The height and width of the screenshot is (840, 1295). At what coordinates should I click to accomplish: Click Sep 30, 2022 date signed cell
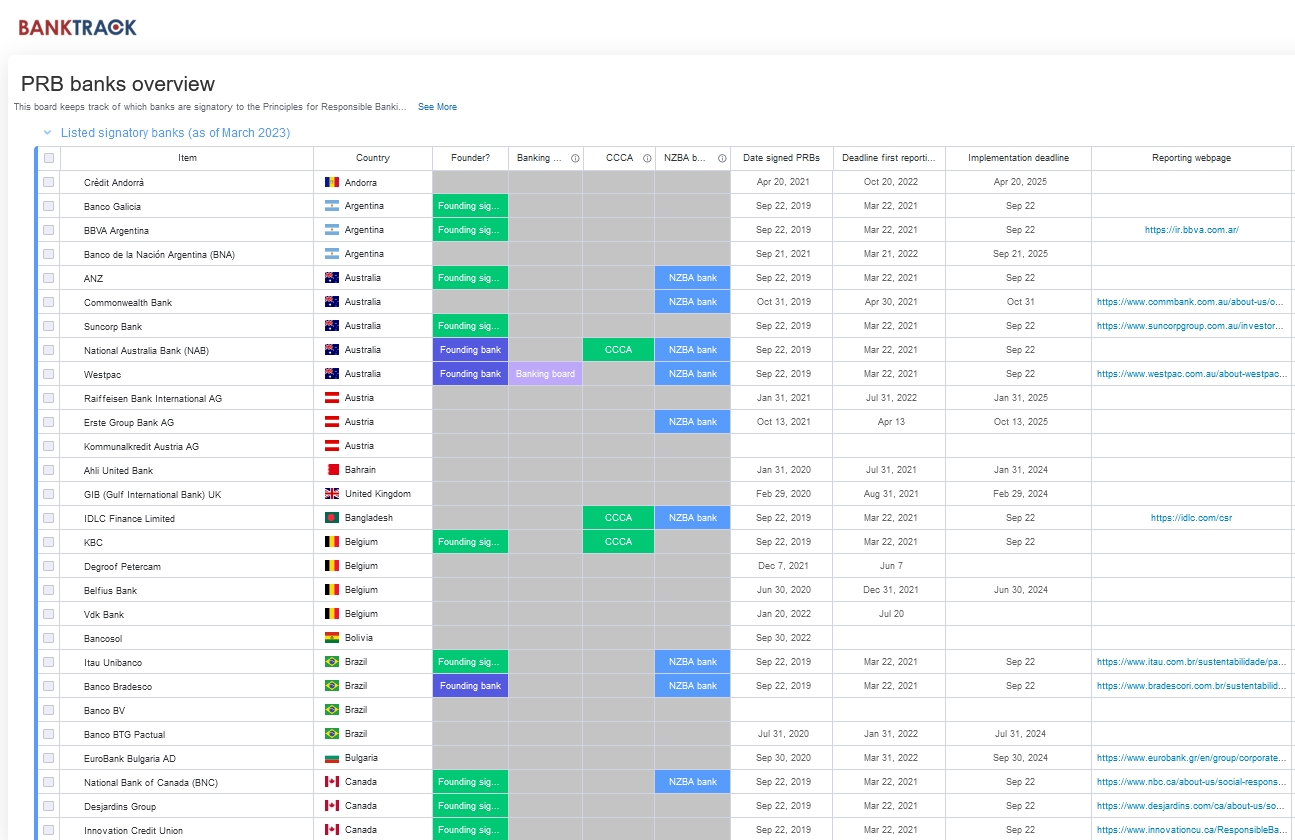[782, 638]
